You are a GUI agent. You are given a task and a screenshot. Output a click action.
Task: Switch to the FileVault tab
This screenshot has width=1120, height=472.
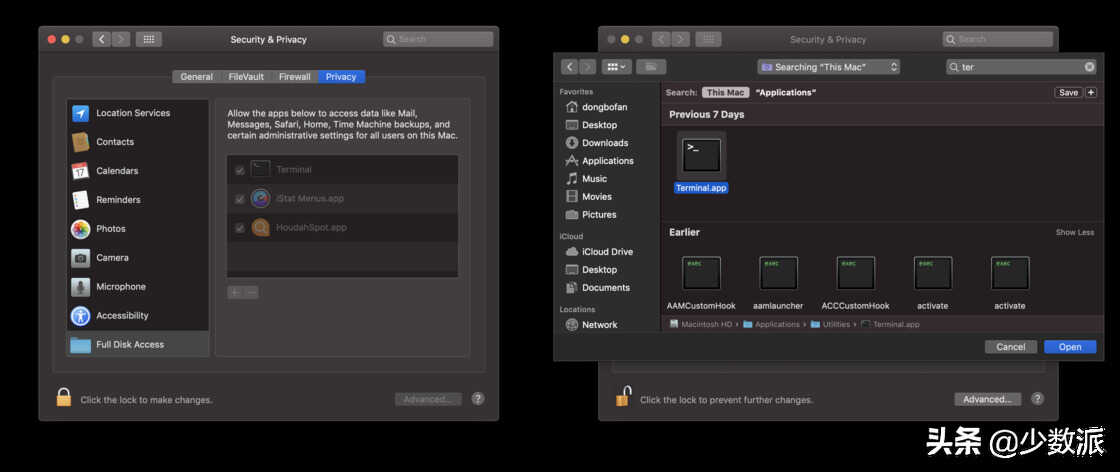coord(246,76)
